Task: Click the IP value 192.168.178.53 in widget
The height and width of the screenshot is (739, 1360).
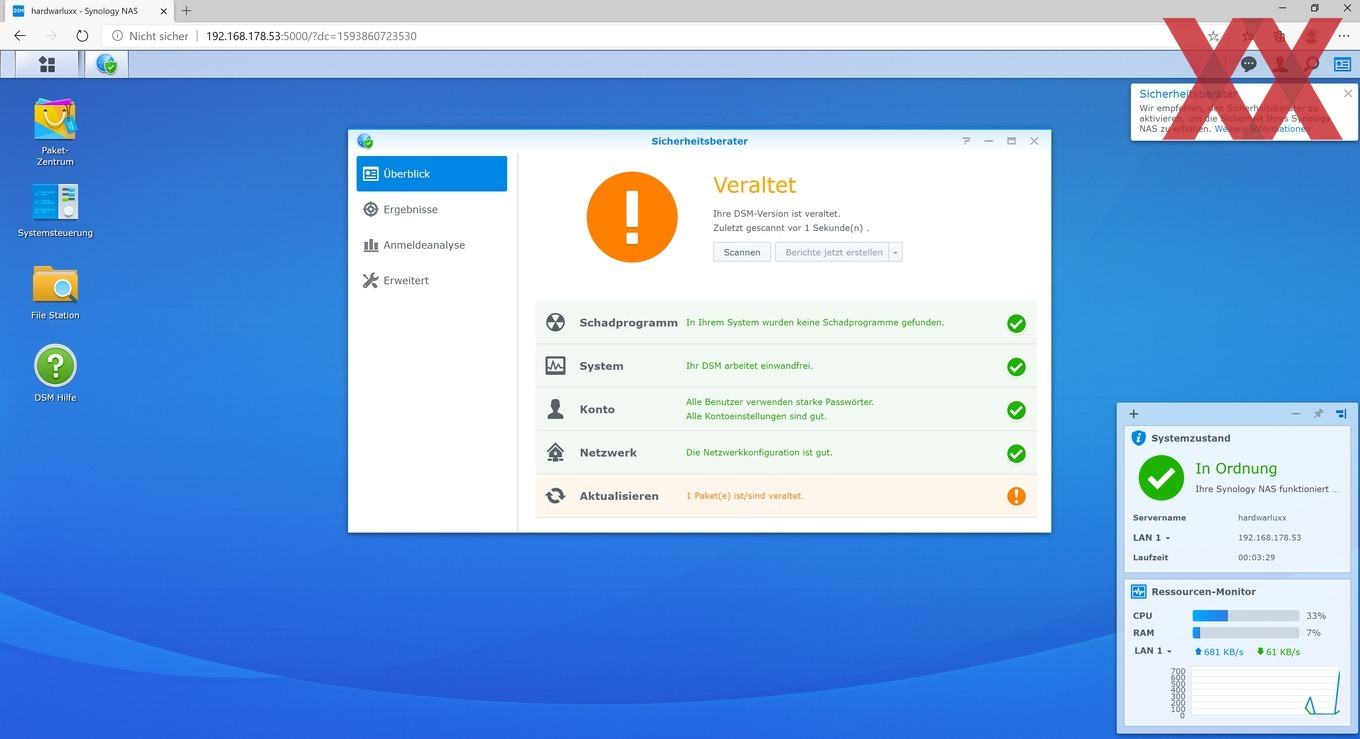Action: [1269, 538]
